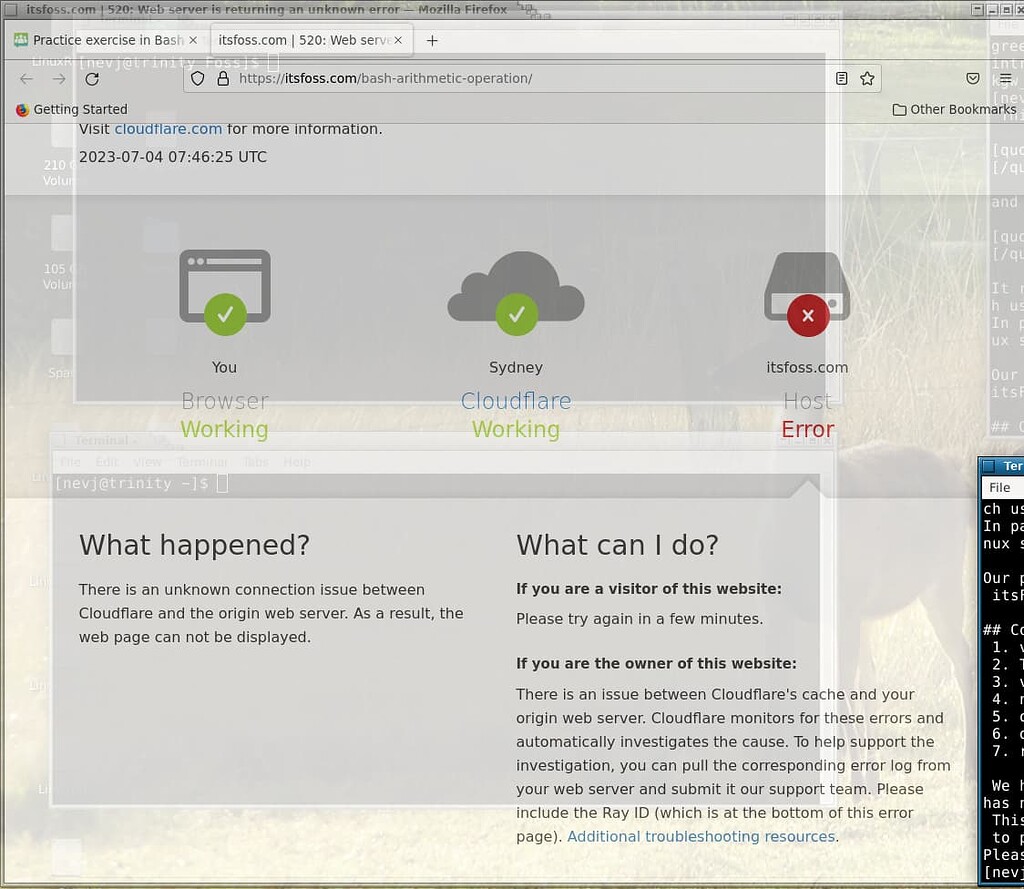Click 'If you are a visitor of this website:'
This screenshot has width=1024, height=889.
coord(648,589)
